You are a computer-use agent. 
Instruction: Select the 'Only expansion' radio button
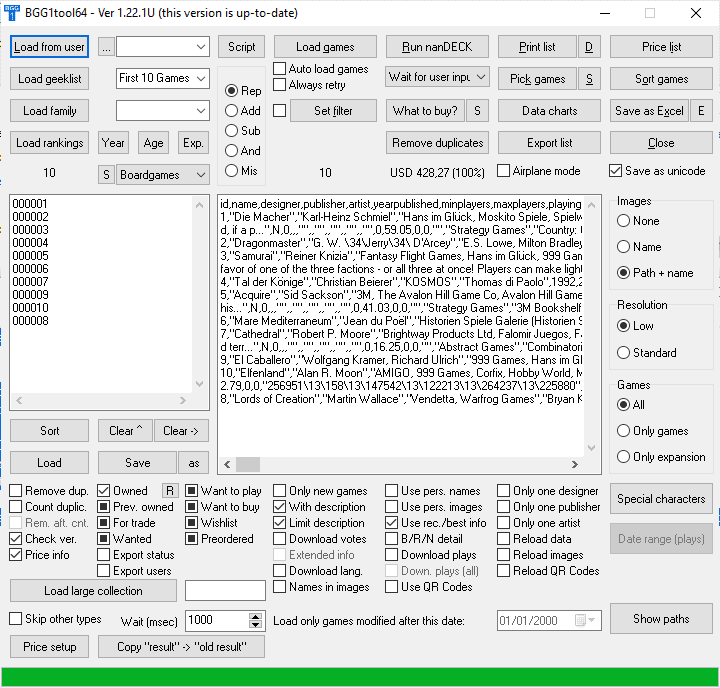click(625, 457)
